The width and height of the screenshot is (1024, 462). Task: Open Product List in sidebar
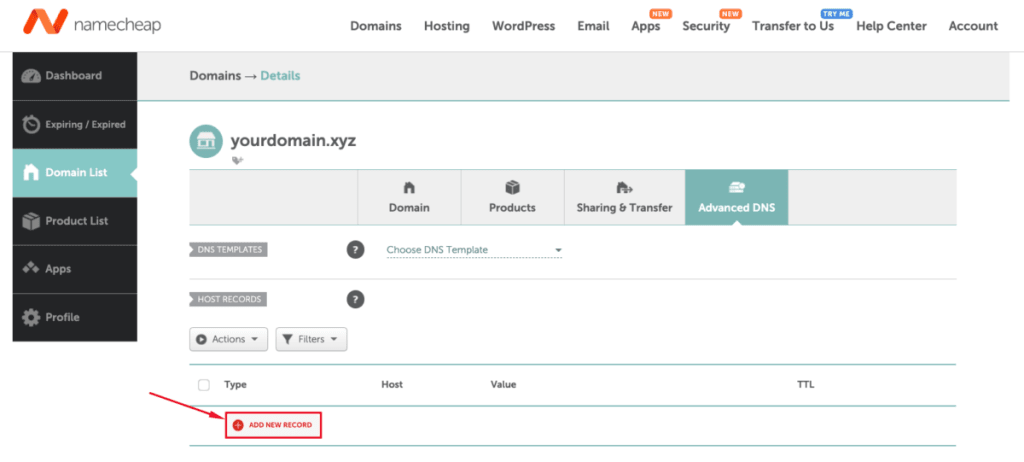coord(74,221)
